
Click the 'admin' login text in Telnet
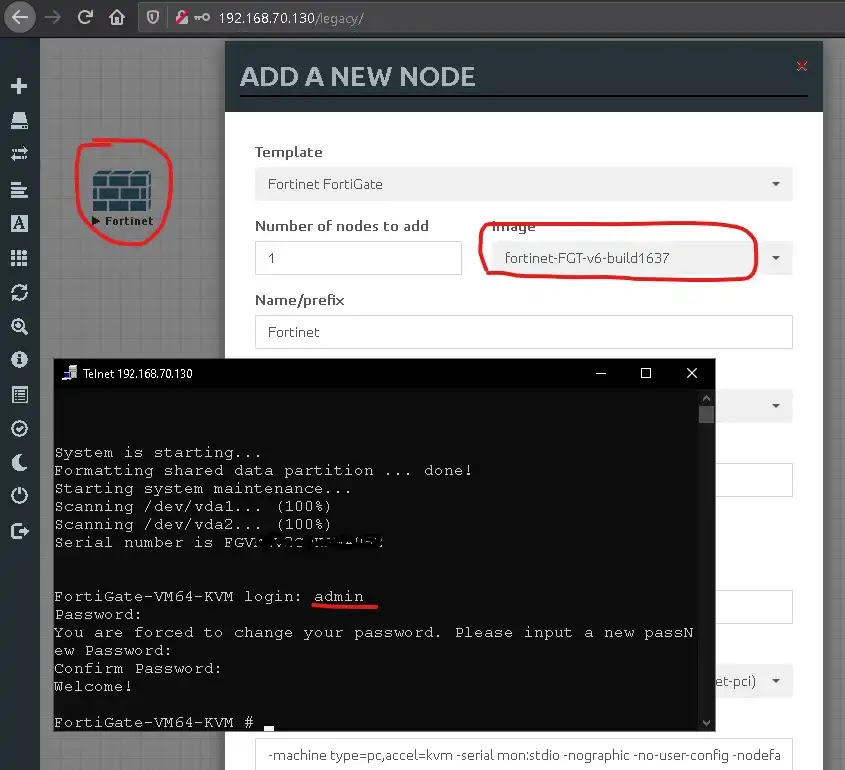(338, 596)
